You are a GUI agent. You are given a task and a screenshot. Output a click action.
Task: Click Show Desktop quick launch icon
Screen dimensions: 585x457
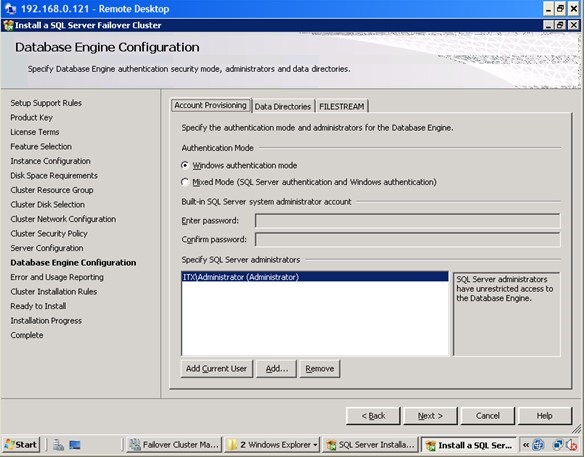(x=75, y=445)
